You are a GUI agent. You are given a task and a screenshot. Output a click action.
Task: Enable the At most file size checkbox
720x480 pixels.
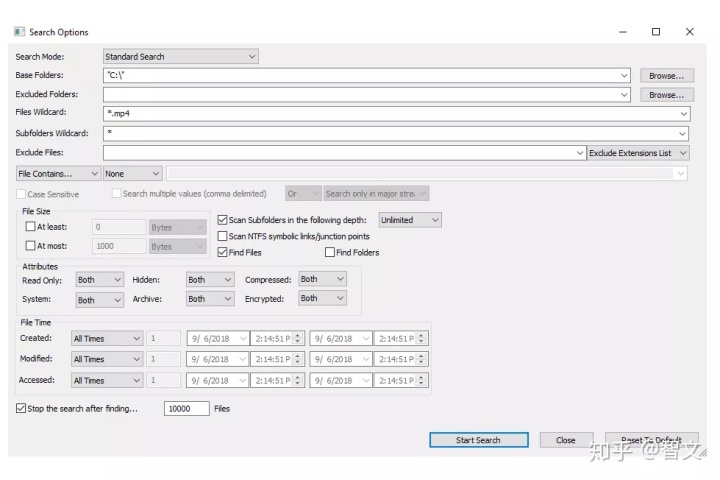[30, 246]
